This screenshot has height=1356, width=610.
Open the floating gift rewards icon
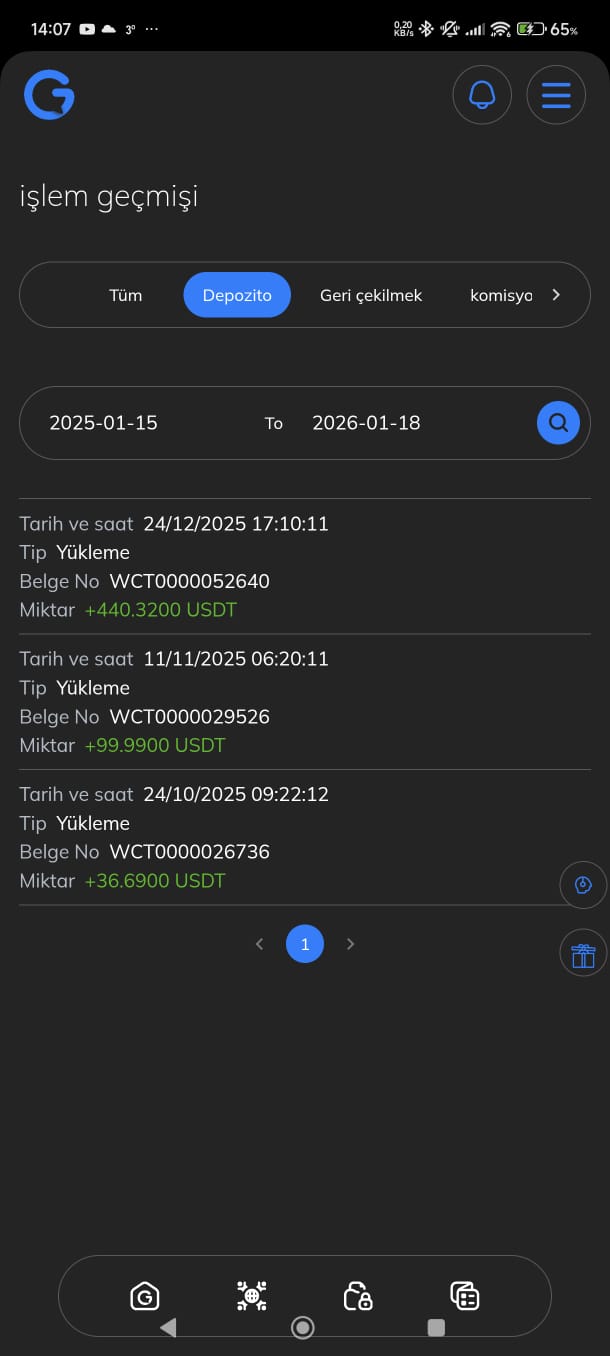tap(583, 954)
